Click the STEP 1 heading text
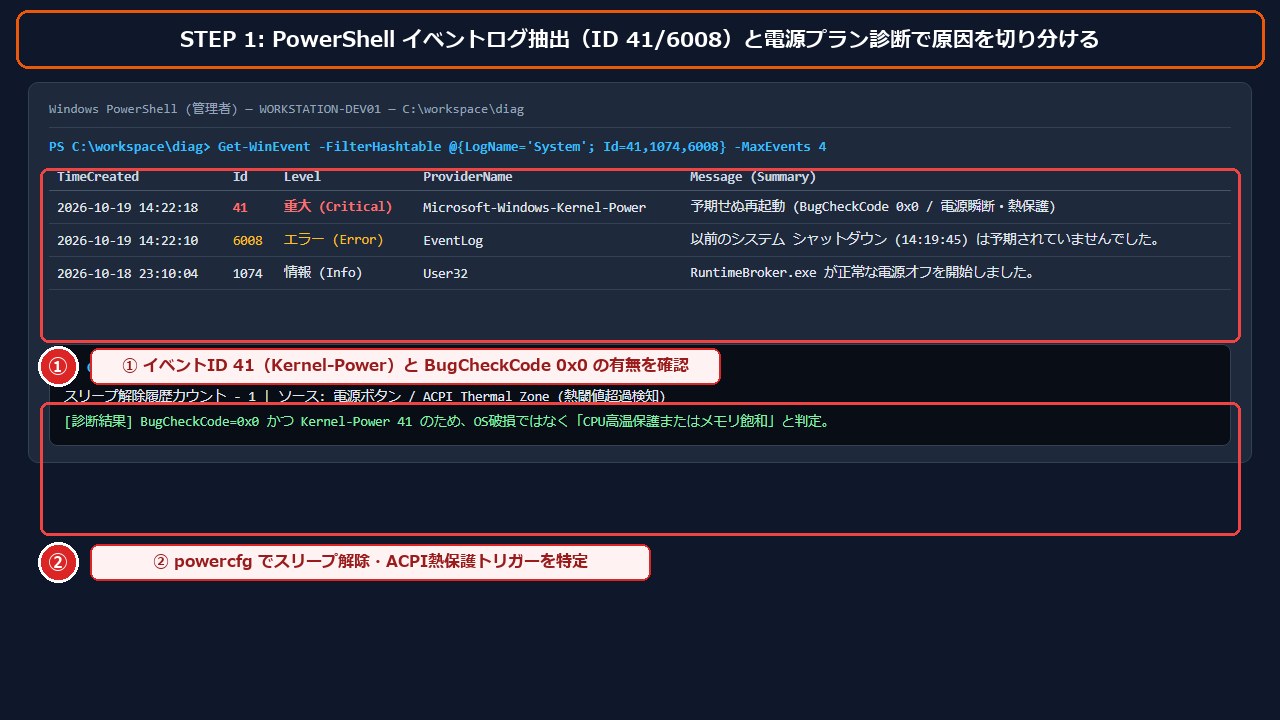 tap(640, 39)
